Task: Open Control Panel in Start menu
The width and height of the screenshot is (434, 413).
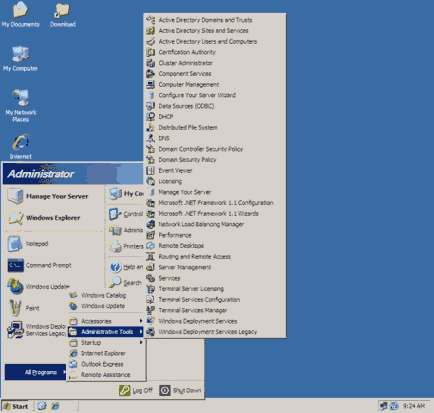Action: click(125, 214)
